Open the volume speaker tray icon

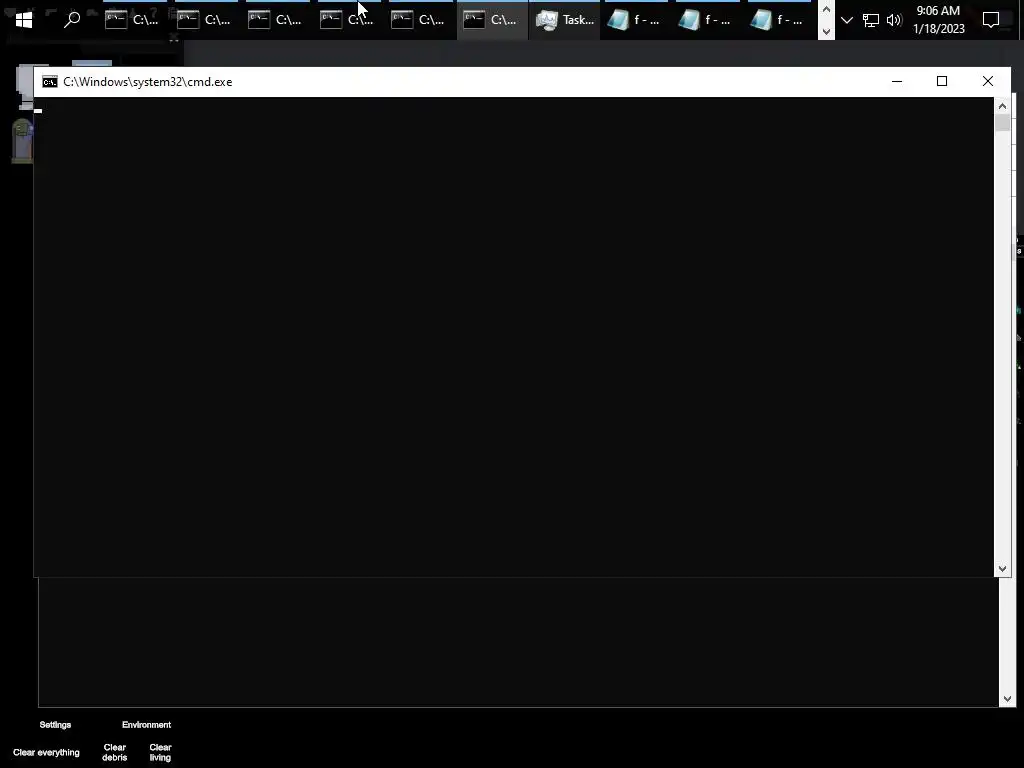coord(894,20)
